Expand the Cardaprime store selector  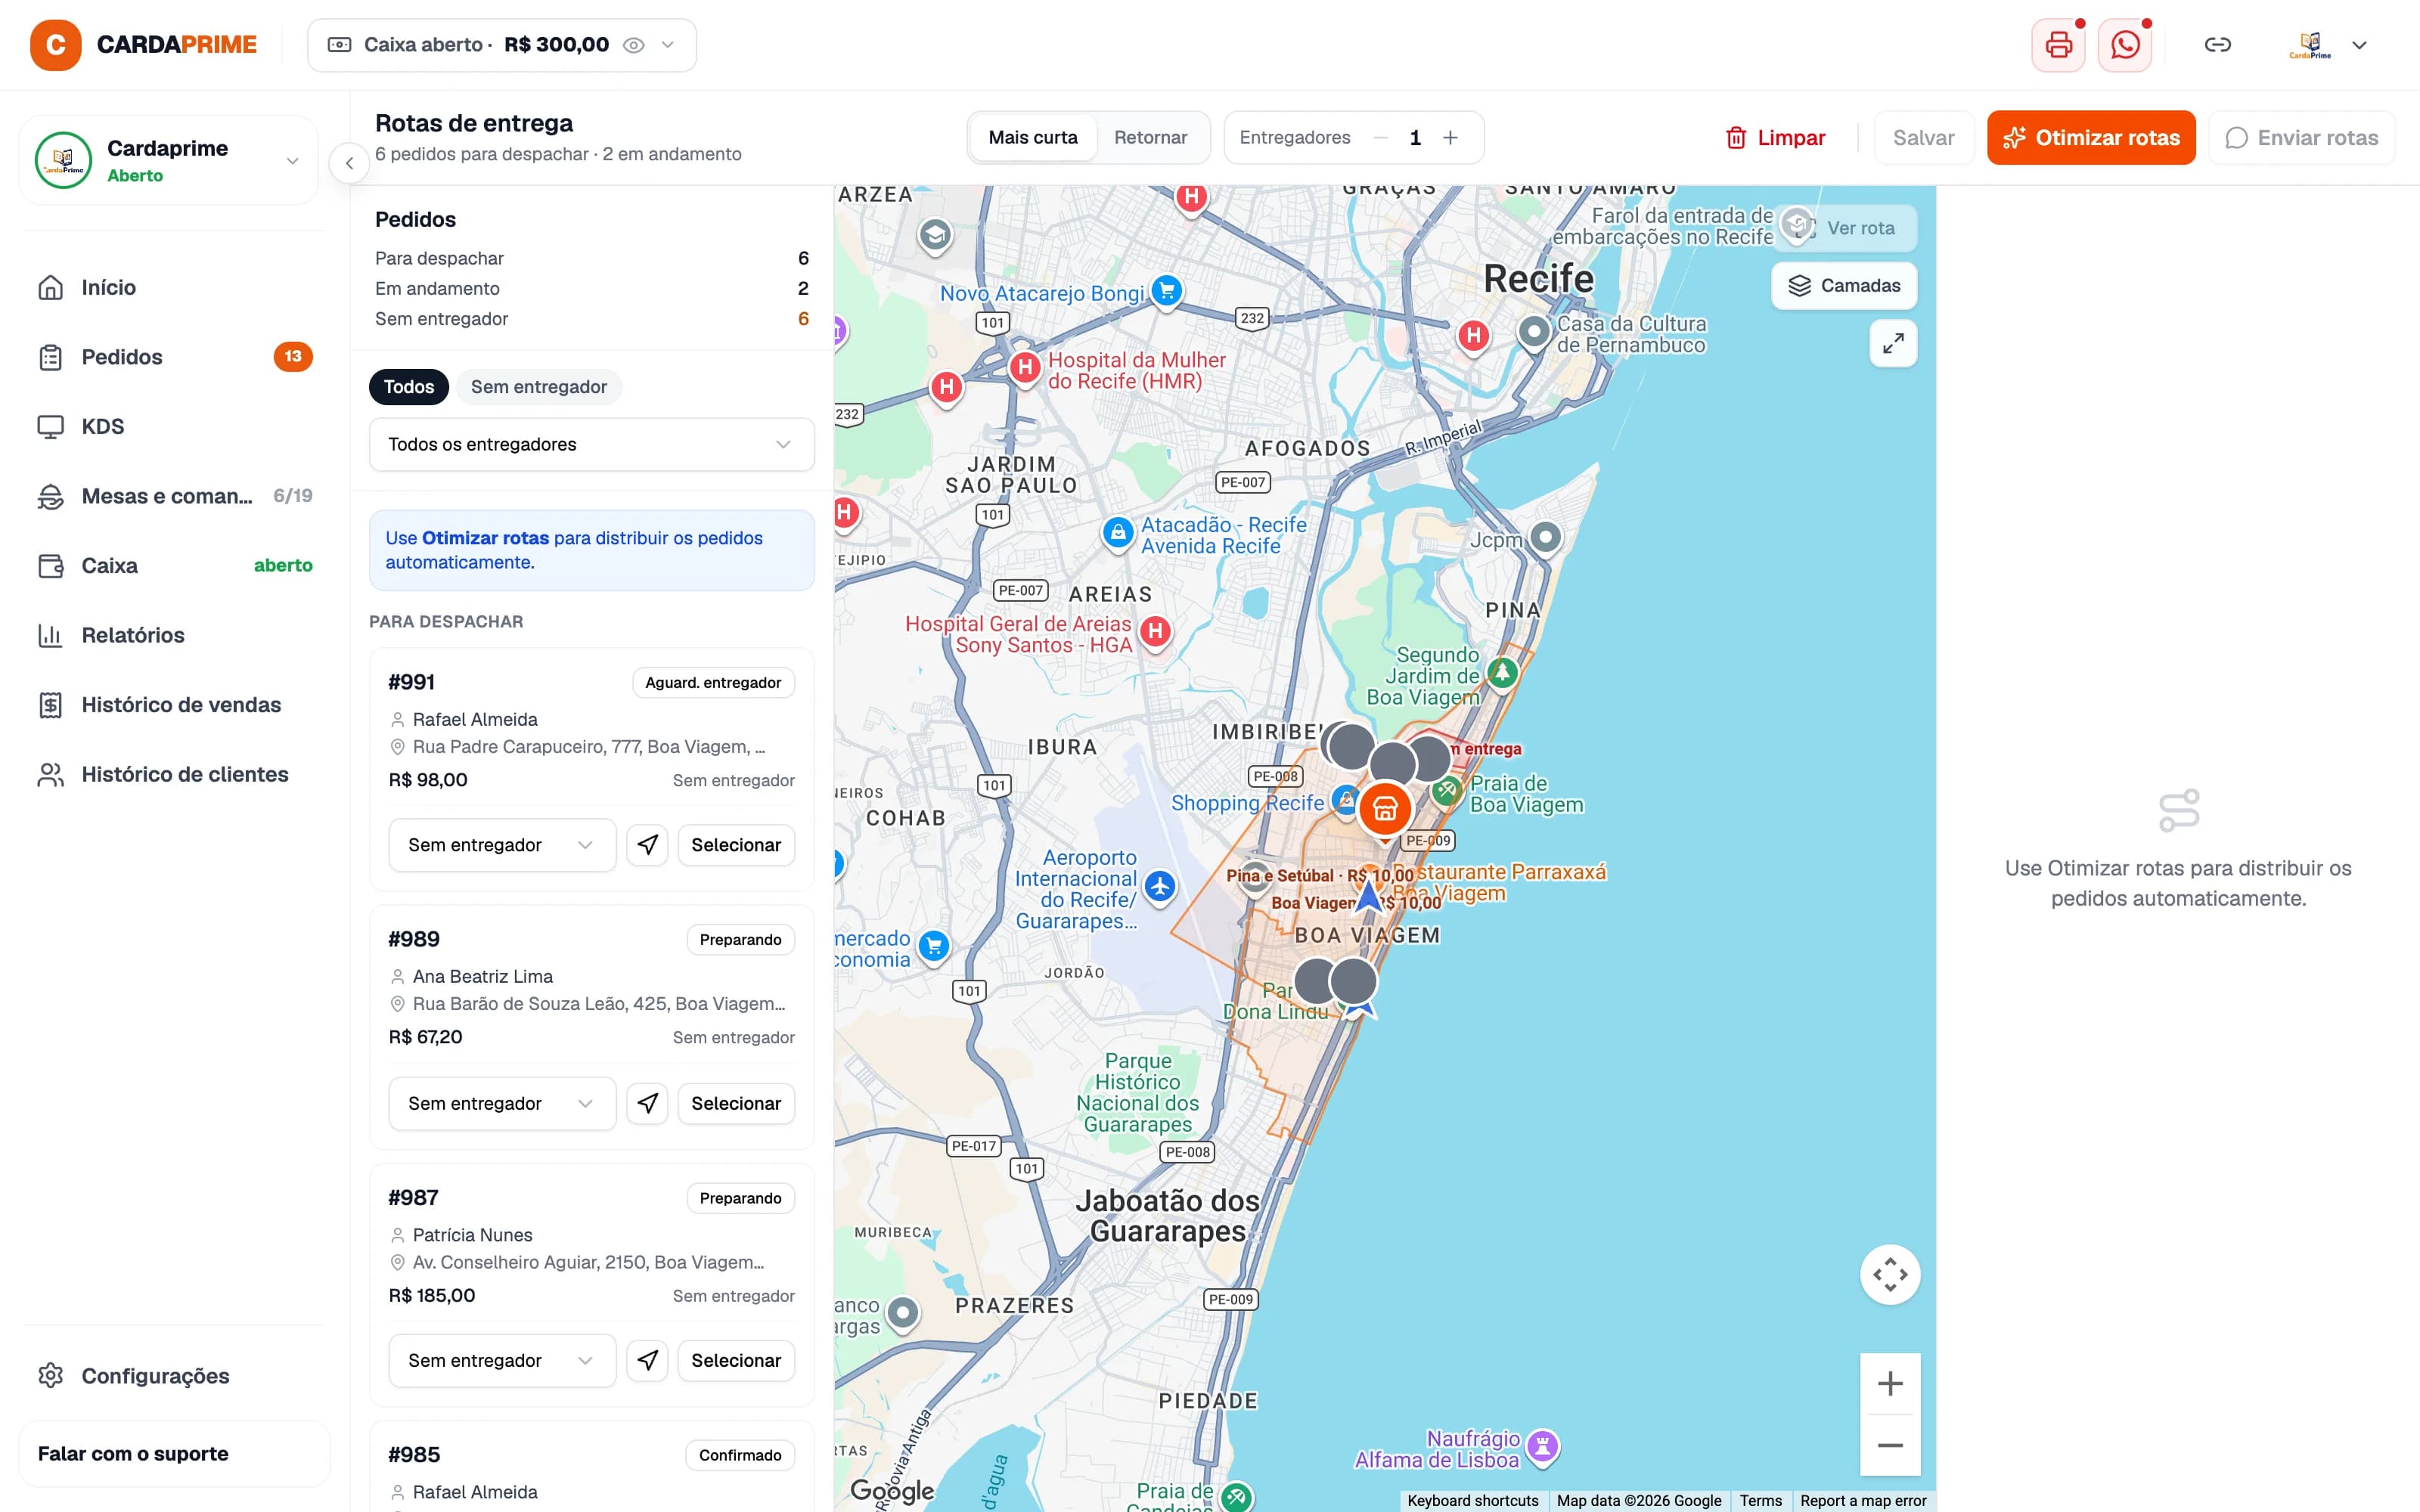168,160
